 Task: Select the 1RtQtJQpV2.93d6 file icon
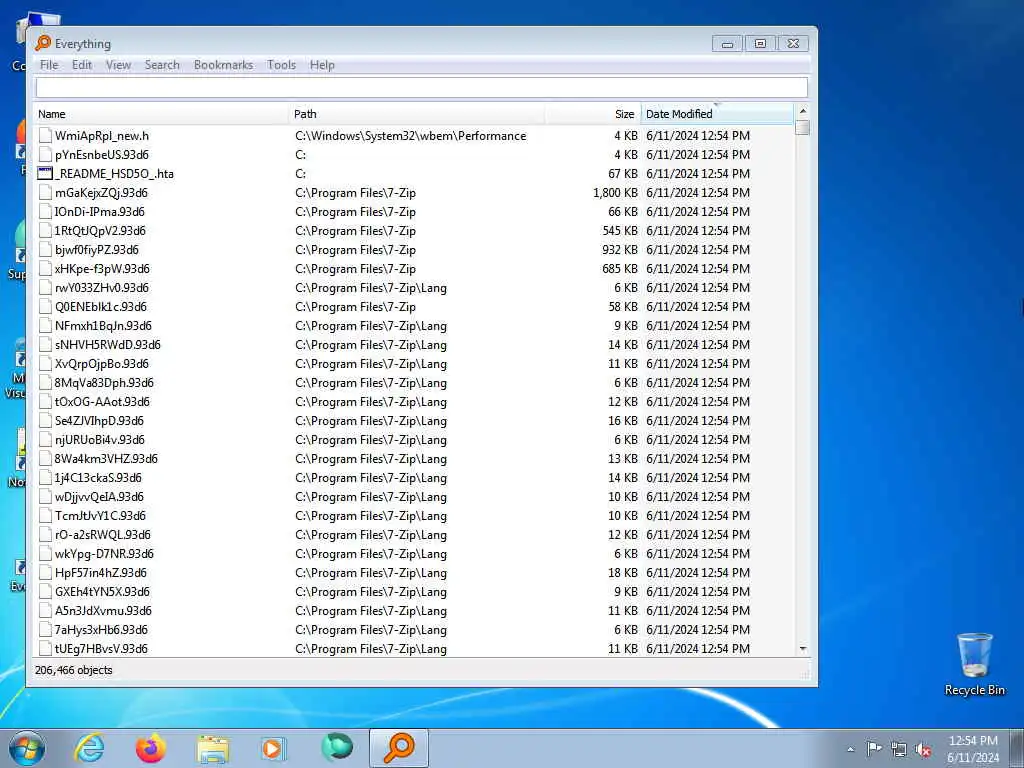(x=44, y=231)
